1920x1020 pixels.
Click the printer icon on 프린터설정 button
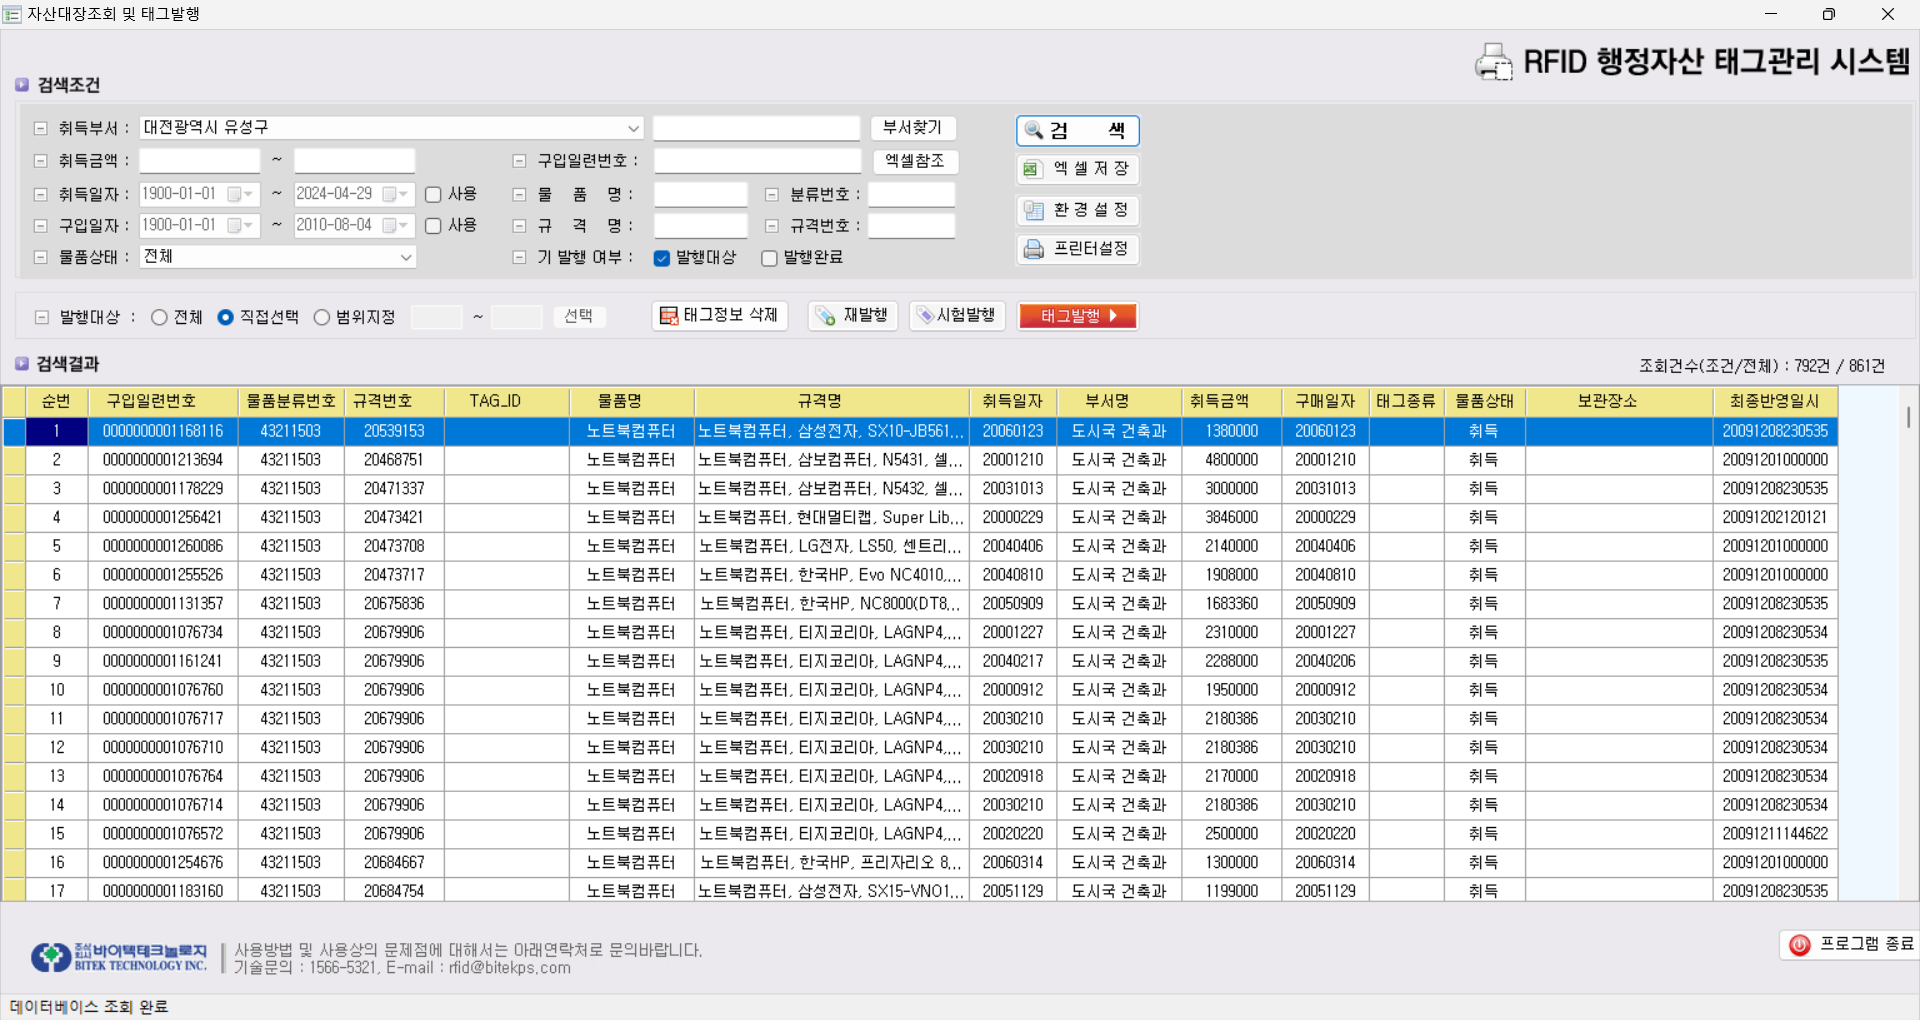1033,248
